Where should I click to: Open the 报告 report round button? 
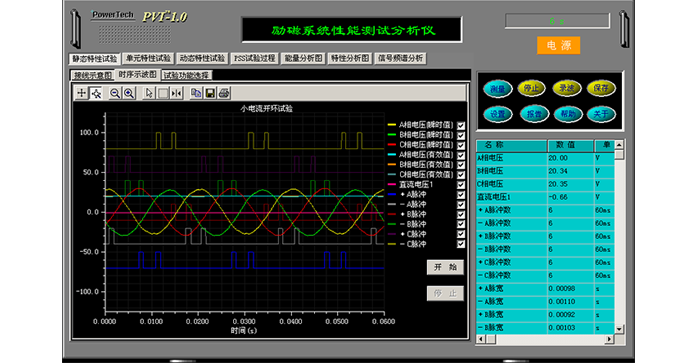(x=534, y=114)
